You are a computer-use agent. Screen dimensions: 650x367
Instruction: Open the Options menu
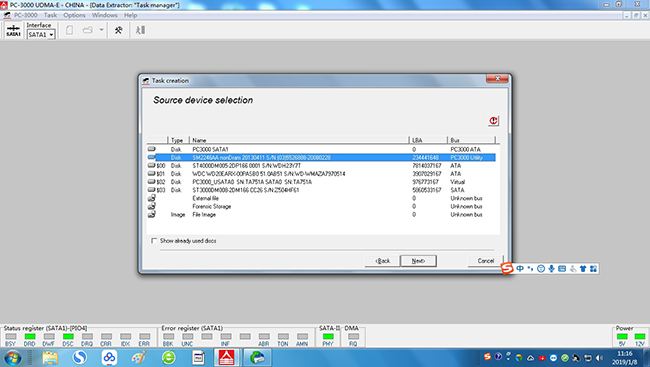click(74, 15)
